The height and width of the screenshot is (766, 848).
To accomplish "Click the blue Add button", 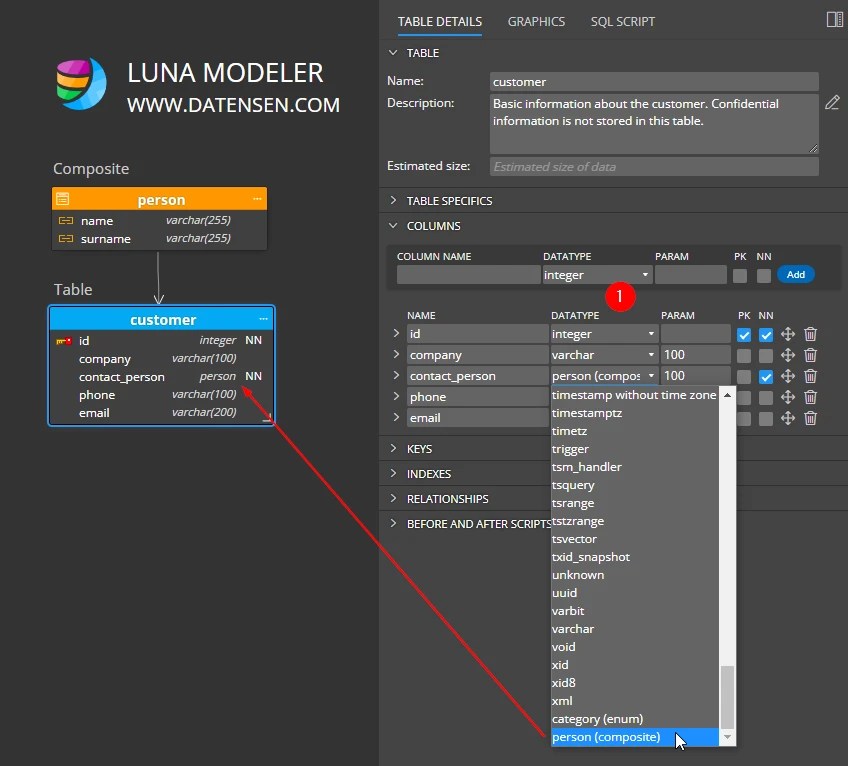I will [795, 274].
